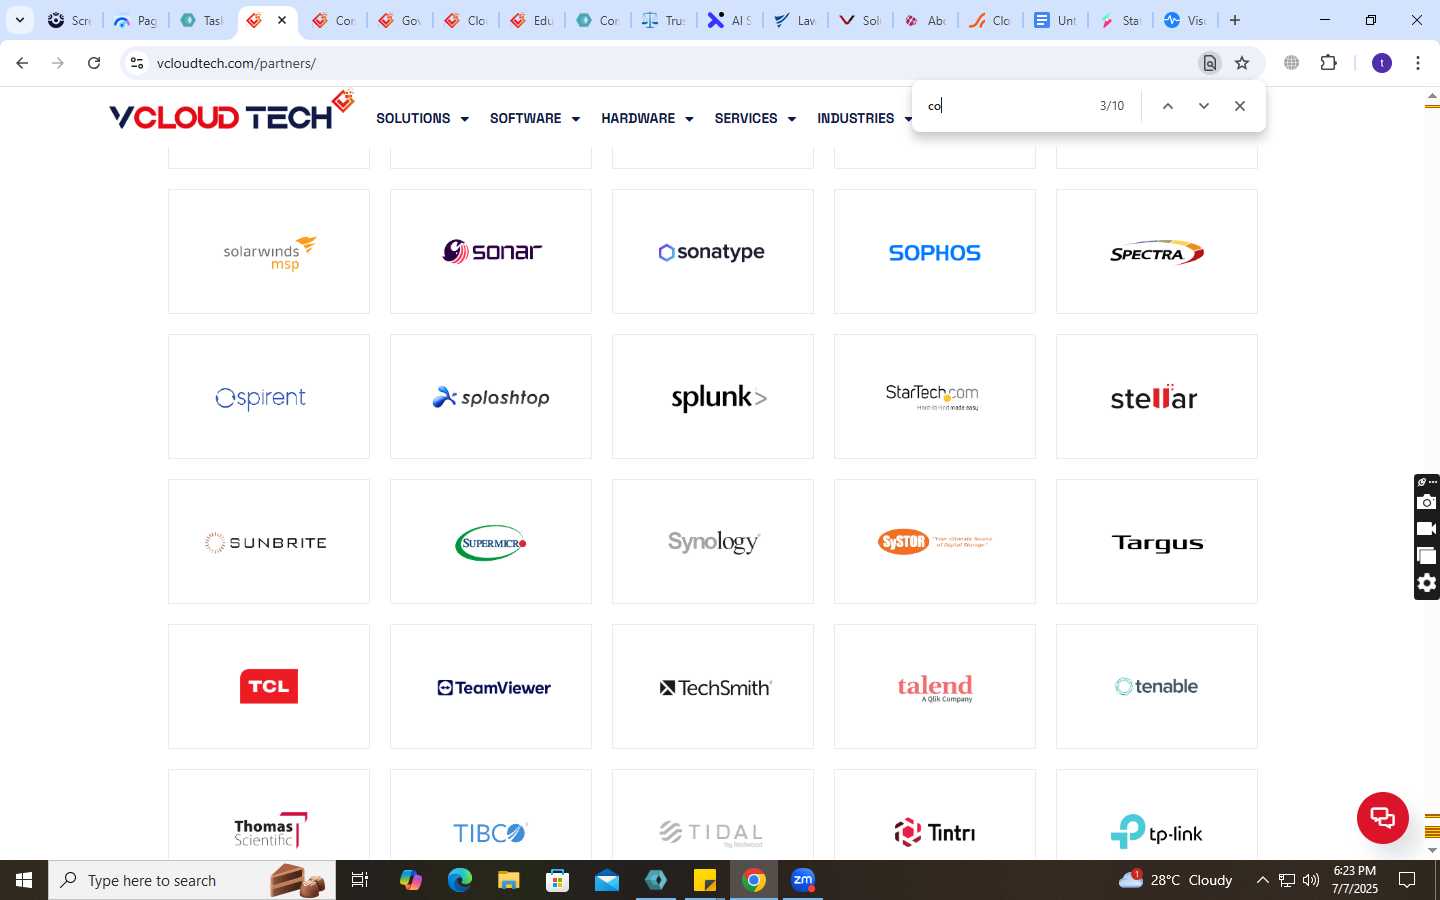Open the StarTech.com partner card
The height and width of the screenshot is (900, 1440).
pyautogui.click(x=935, y=397)
